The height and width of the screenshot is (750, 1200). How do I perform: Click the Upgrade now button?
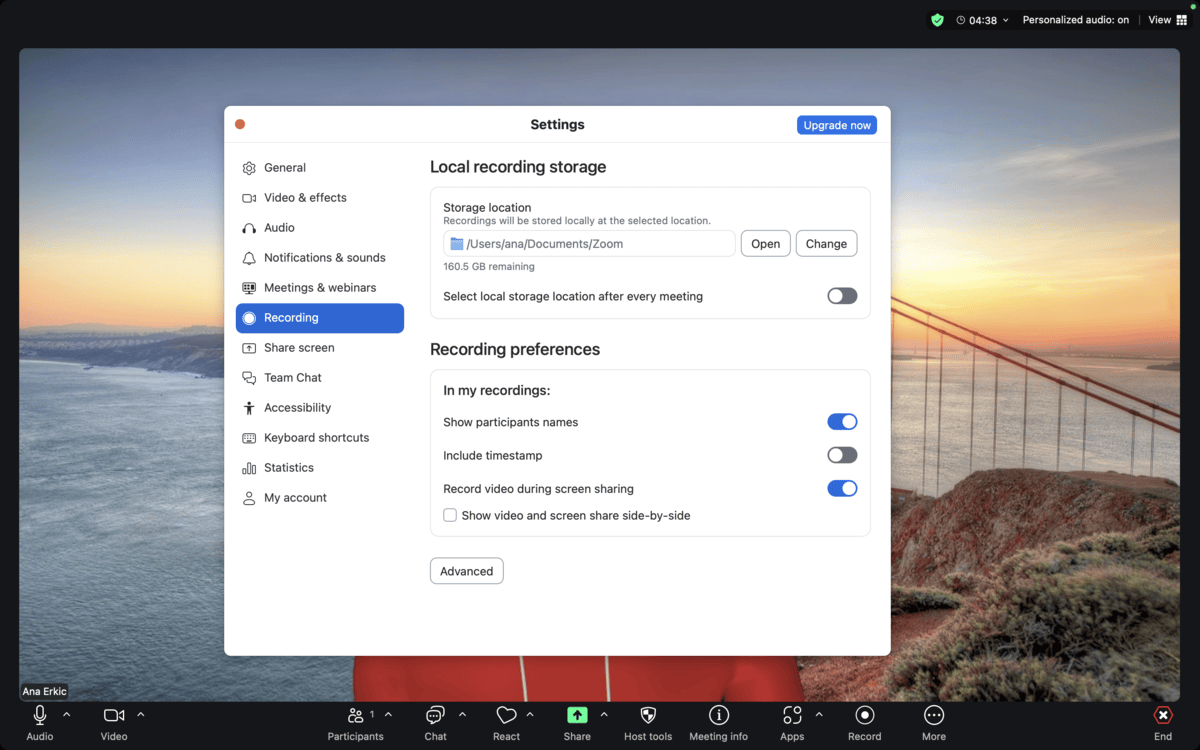(837, 125)
